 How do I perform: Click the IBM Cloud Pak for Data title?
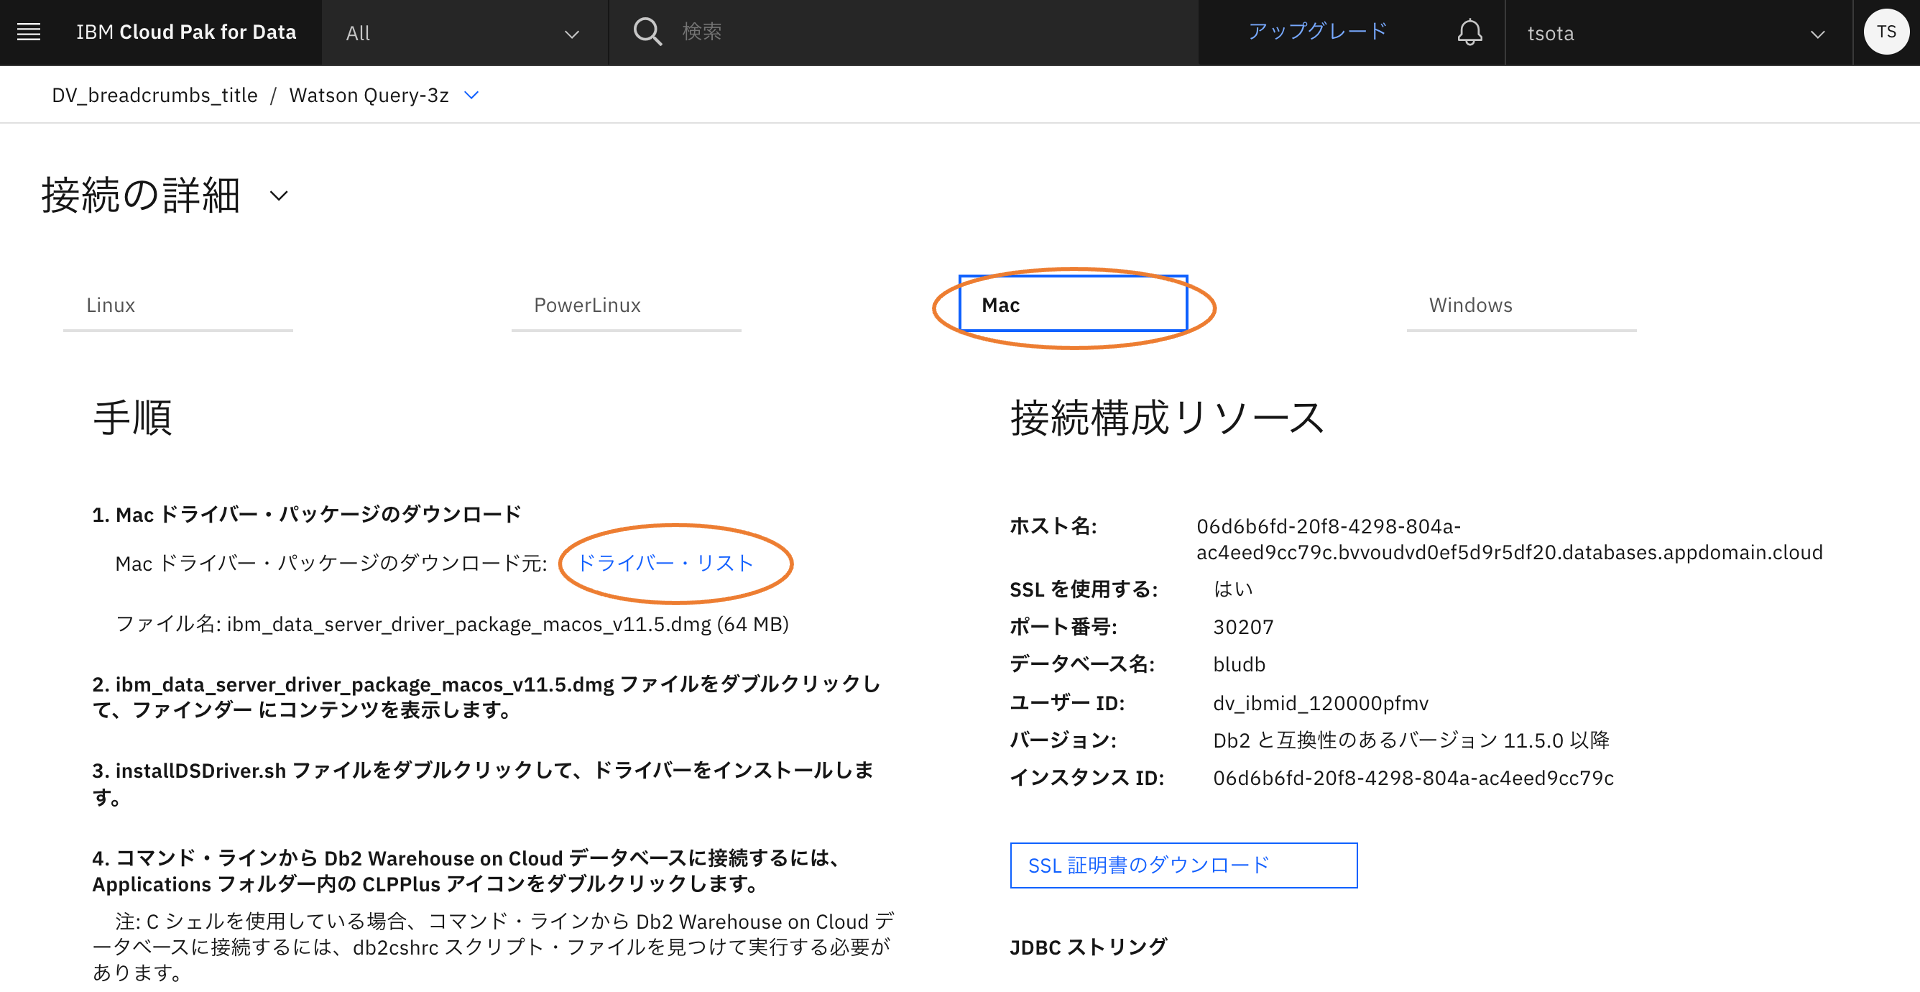click(x=186, y=32)
